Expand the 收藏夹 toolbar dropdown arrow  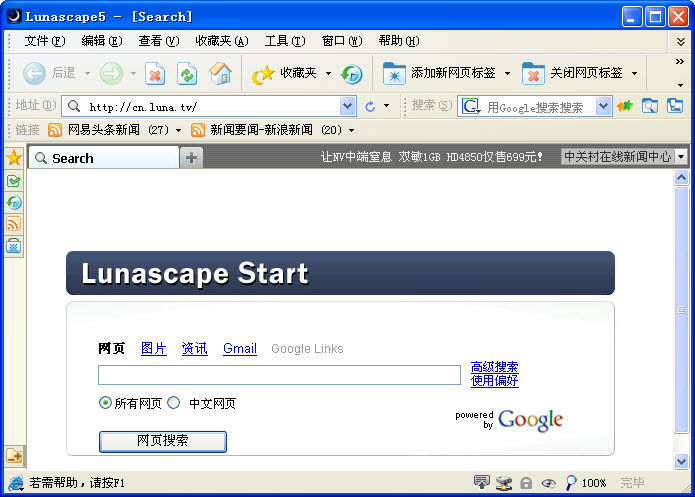click(x=328, y=73)
